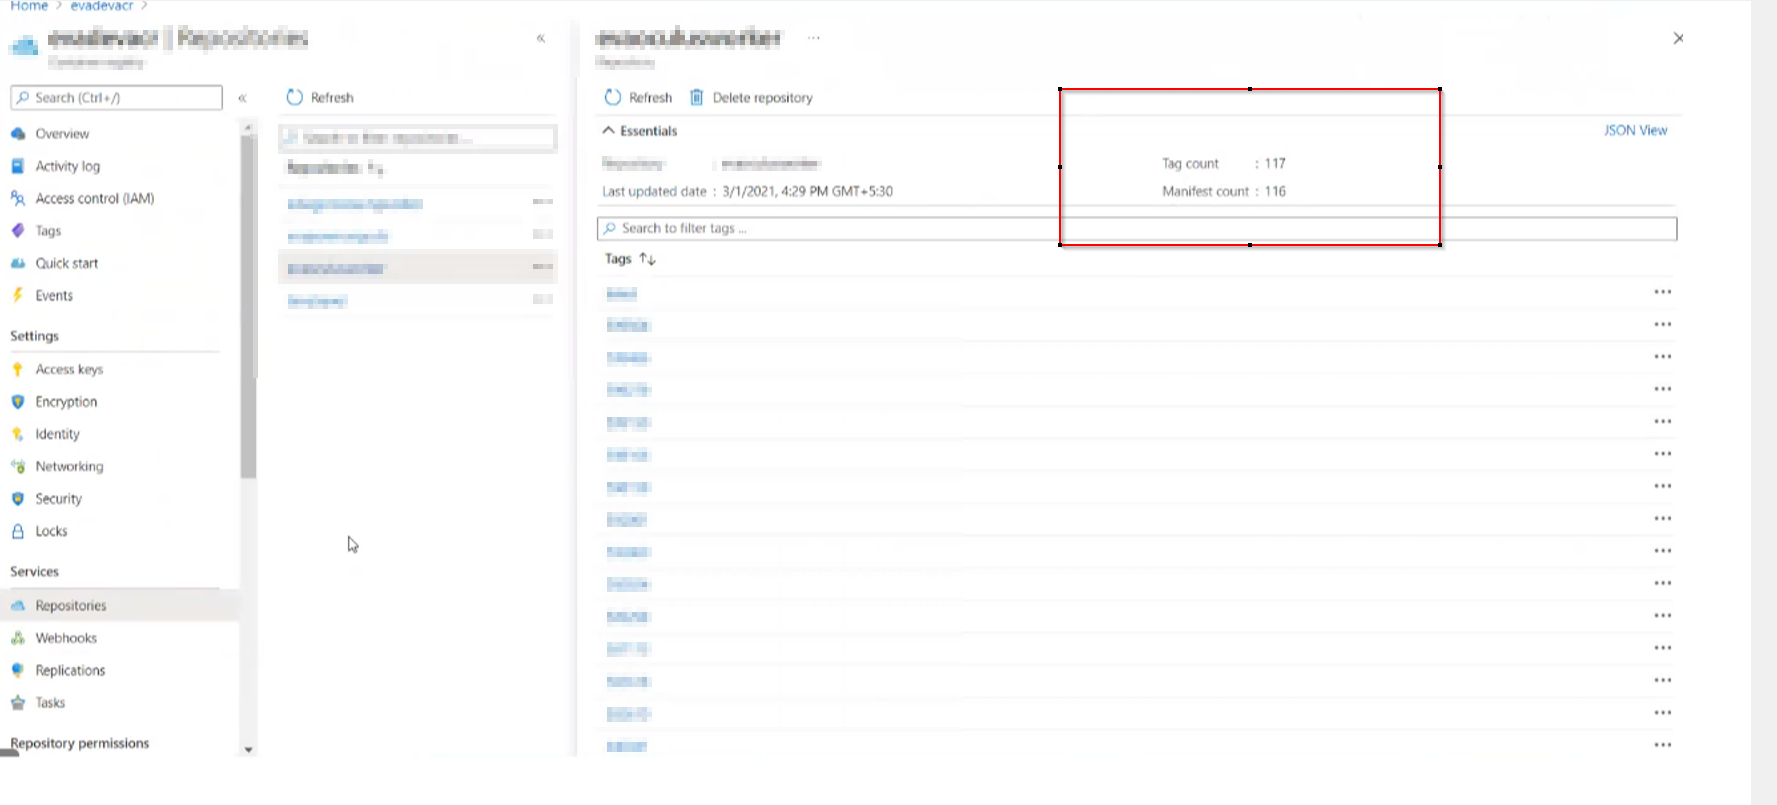Click the Access keys key icon
This screenshot has height=805, width=1777.
18,369
